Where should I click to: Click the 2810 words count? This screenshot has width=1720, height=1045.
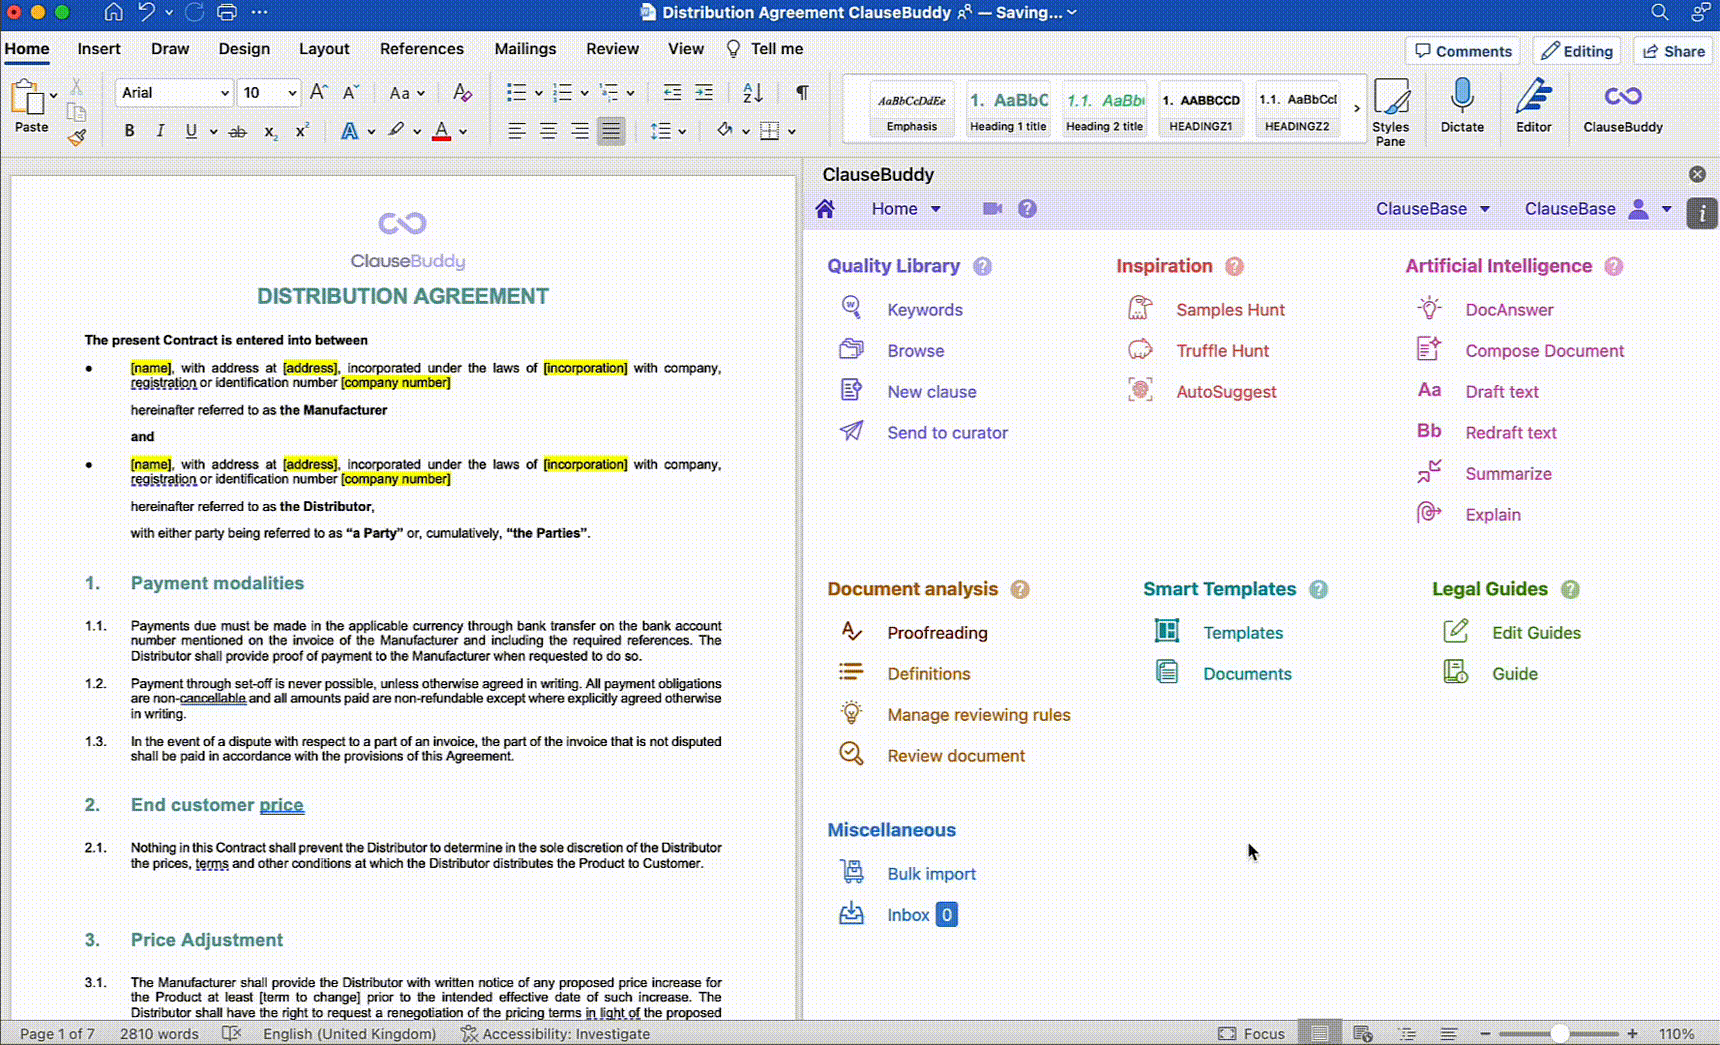click(x=159, y=1034)
